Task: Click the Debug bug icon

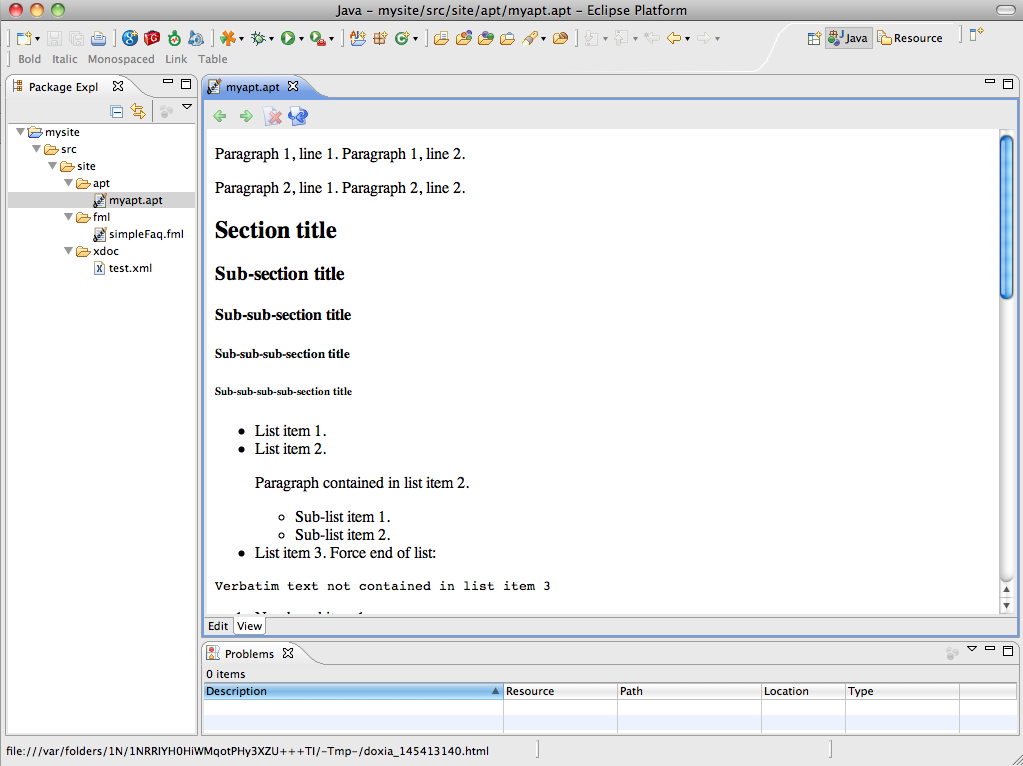Action: [x=258, y=38]
